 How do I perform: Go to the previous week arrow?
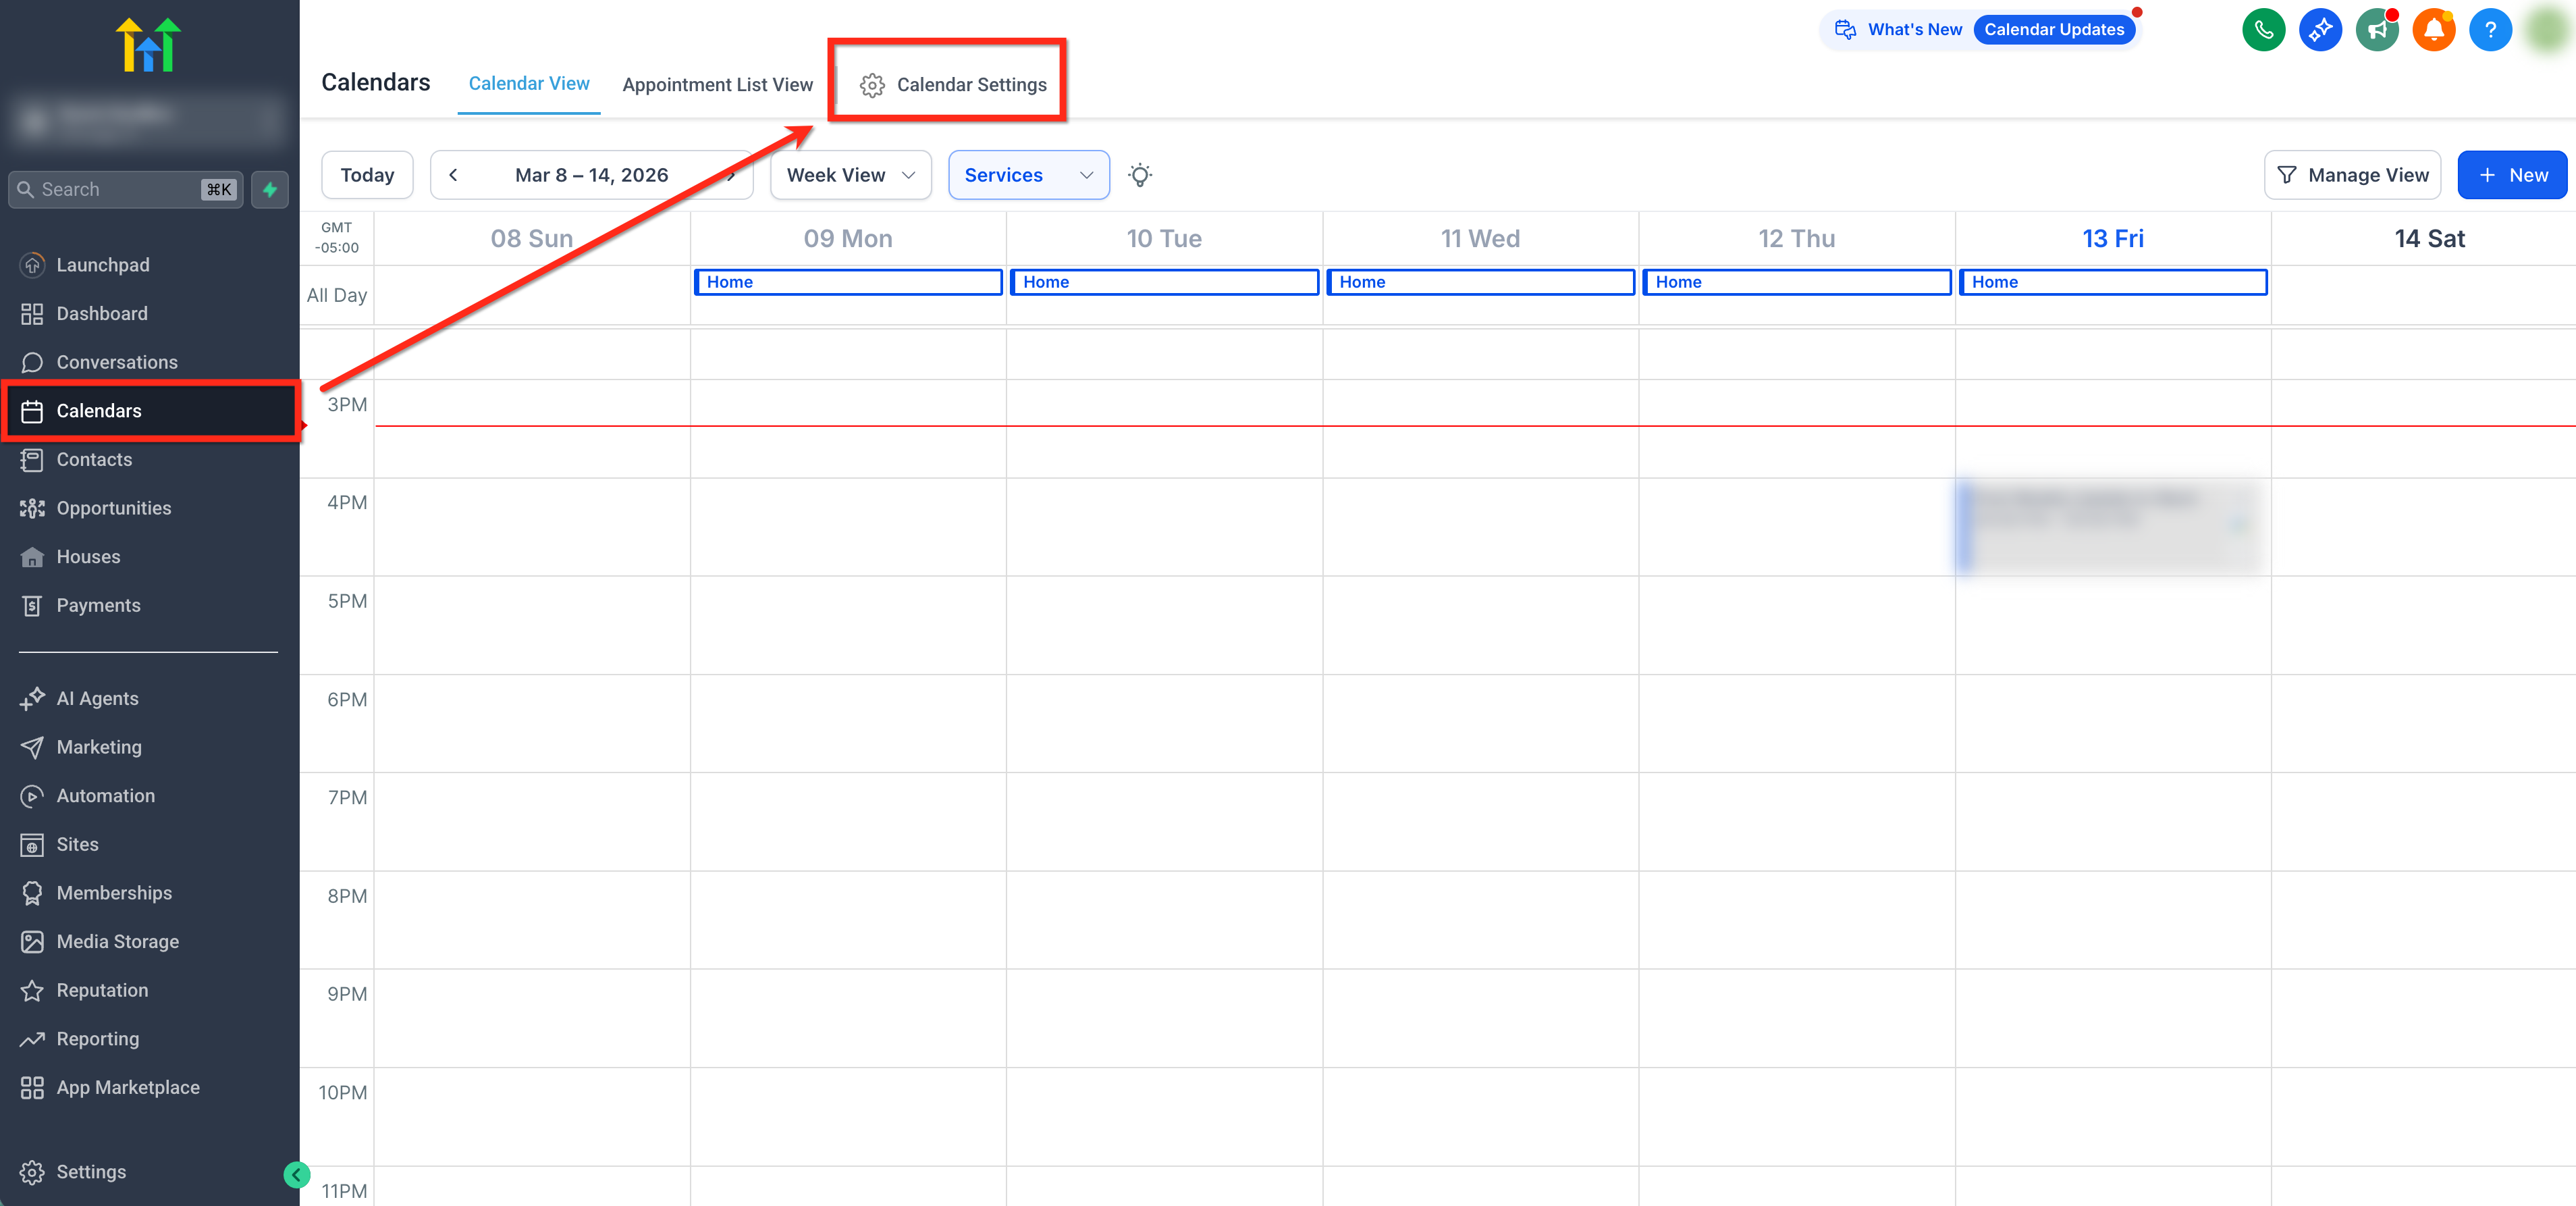[453, 175]
